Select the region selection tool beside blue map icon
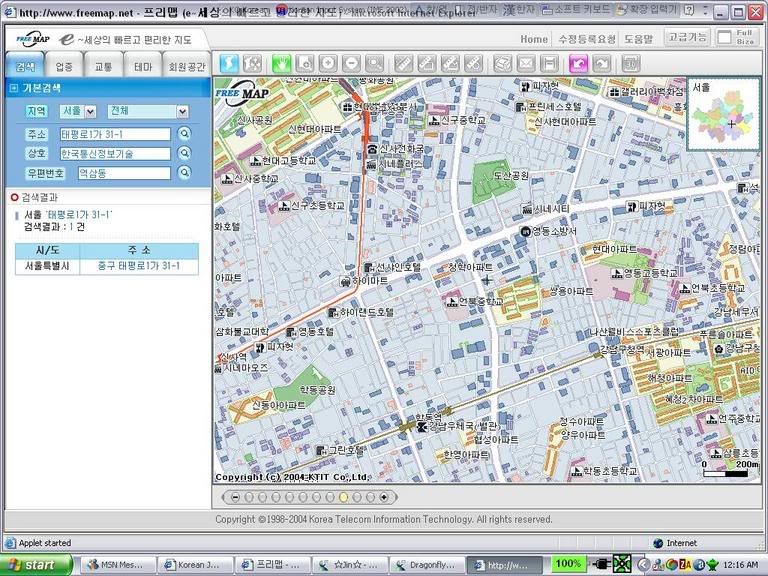Image resolution: width=768 pixels, height=576 pixels. pyautogui.click(x=252, y=63)
